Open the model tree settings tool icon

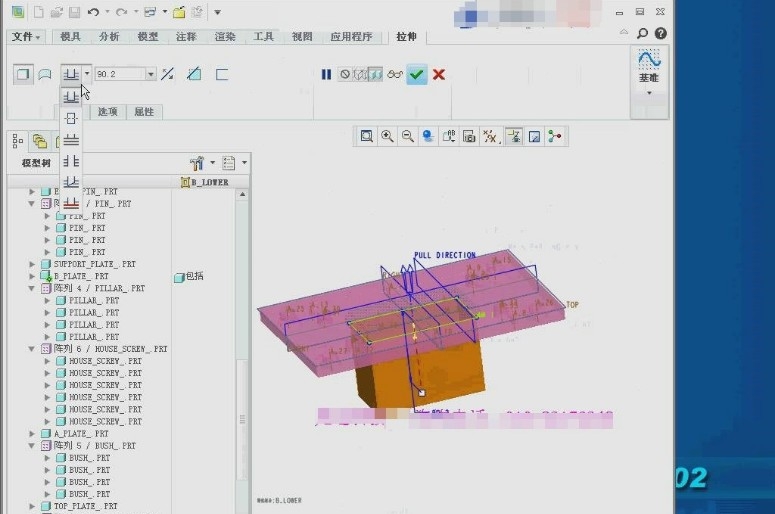pyautogui.click(x=198, y=163)
